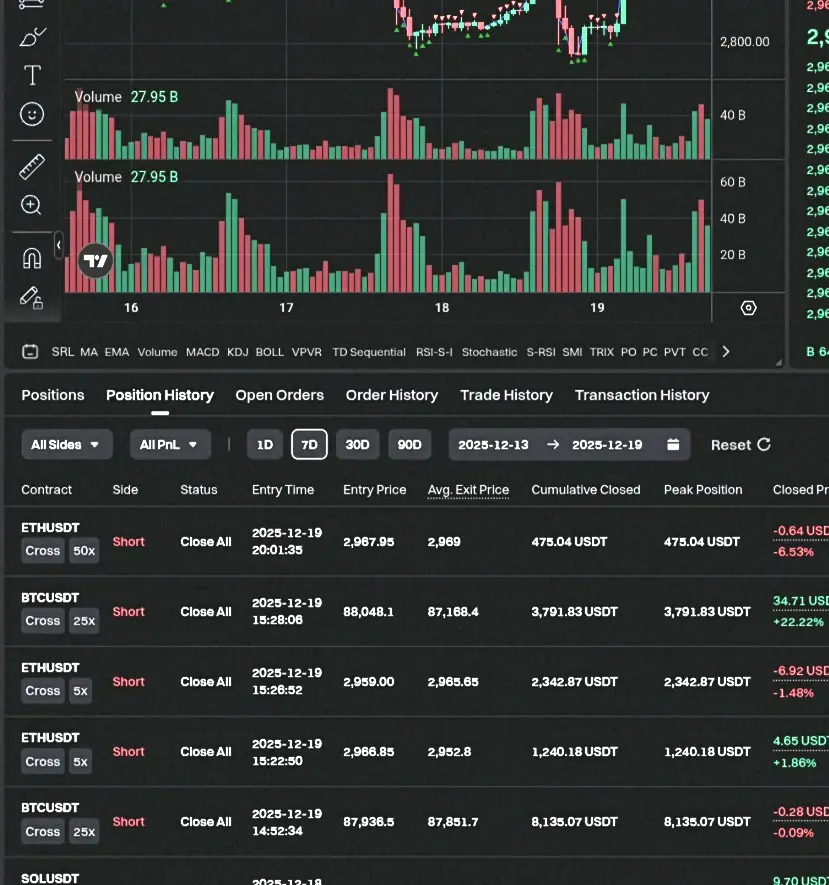The image size is (829, 885).
Task: Click the TradingView logo on chart
Action: [x=95, y=261]
